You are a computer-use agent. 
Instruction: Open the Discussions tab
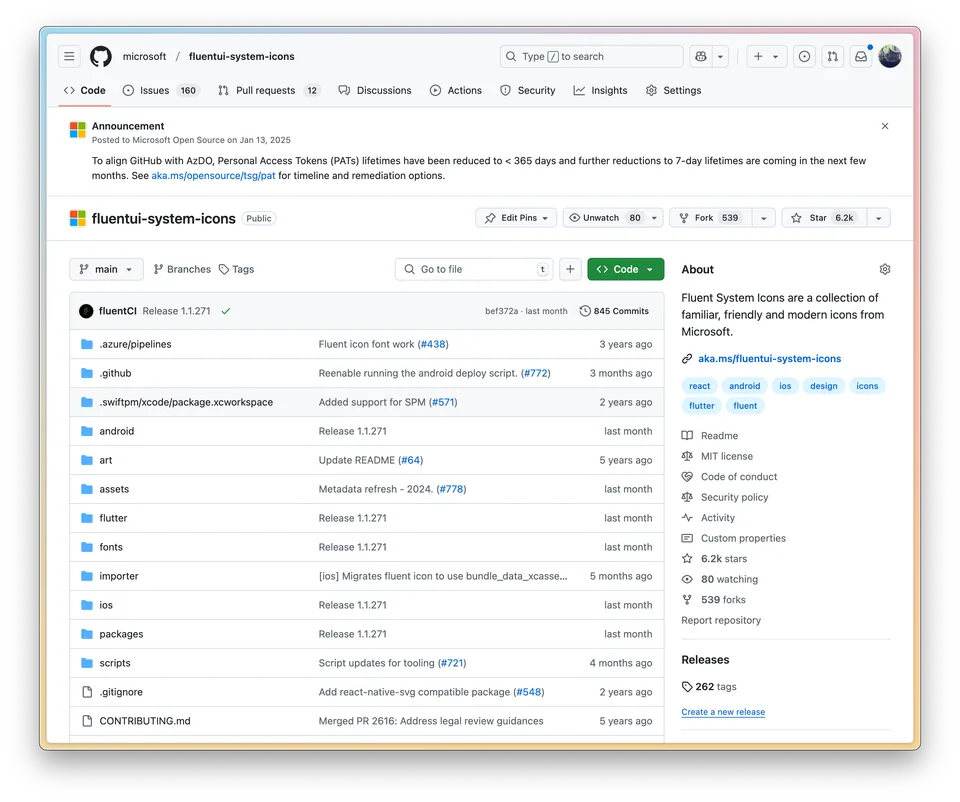pos(375,91)
